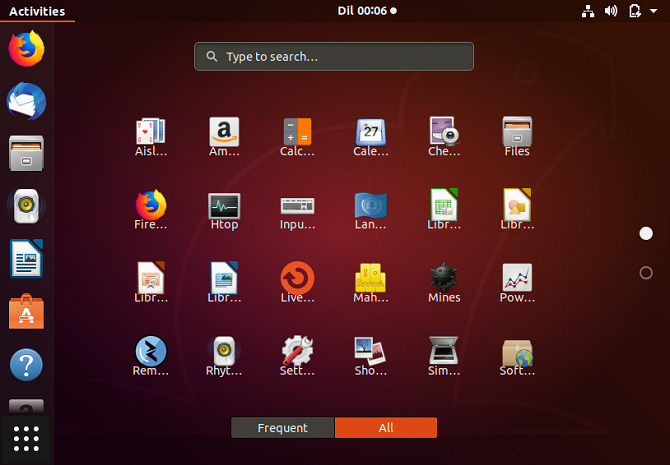
Task: Launch LibreOffice Impress with the presentation icon
Action: (x=150, y=283)
